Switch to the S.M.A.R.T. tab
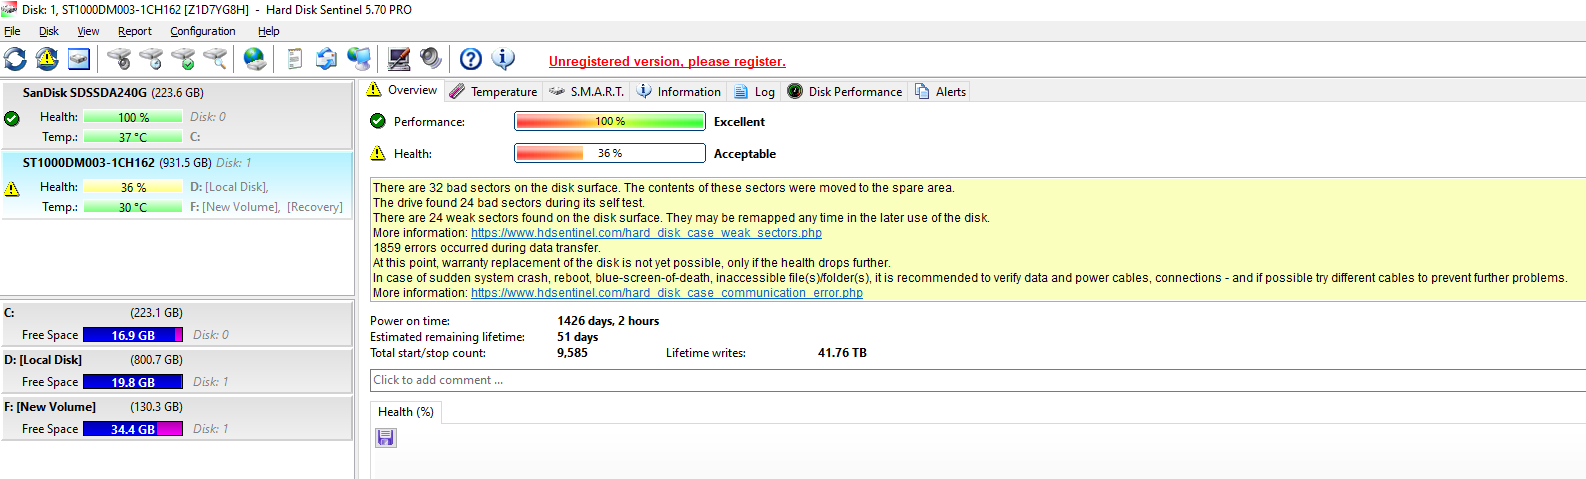Screen dimensions: 1586x479 (587, 91)
